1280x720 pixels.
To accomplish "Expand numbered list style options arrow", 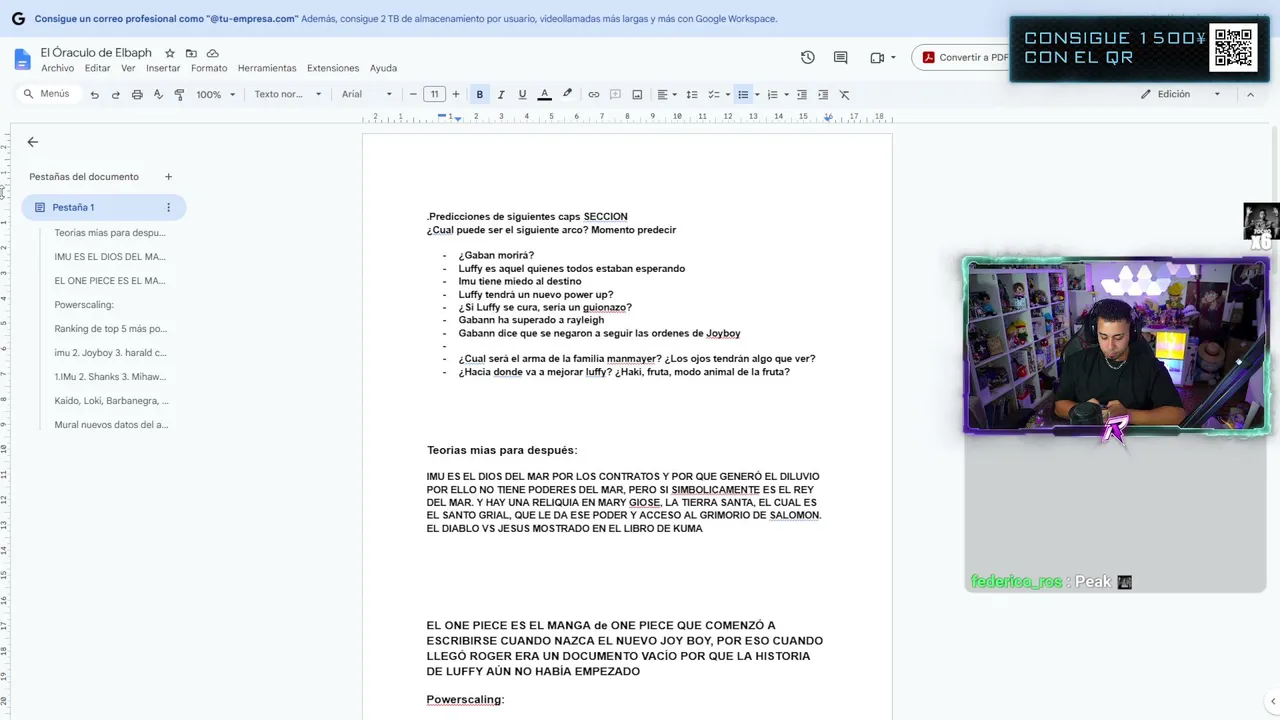I will 786,95.
